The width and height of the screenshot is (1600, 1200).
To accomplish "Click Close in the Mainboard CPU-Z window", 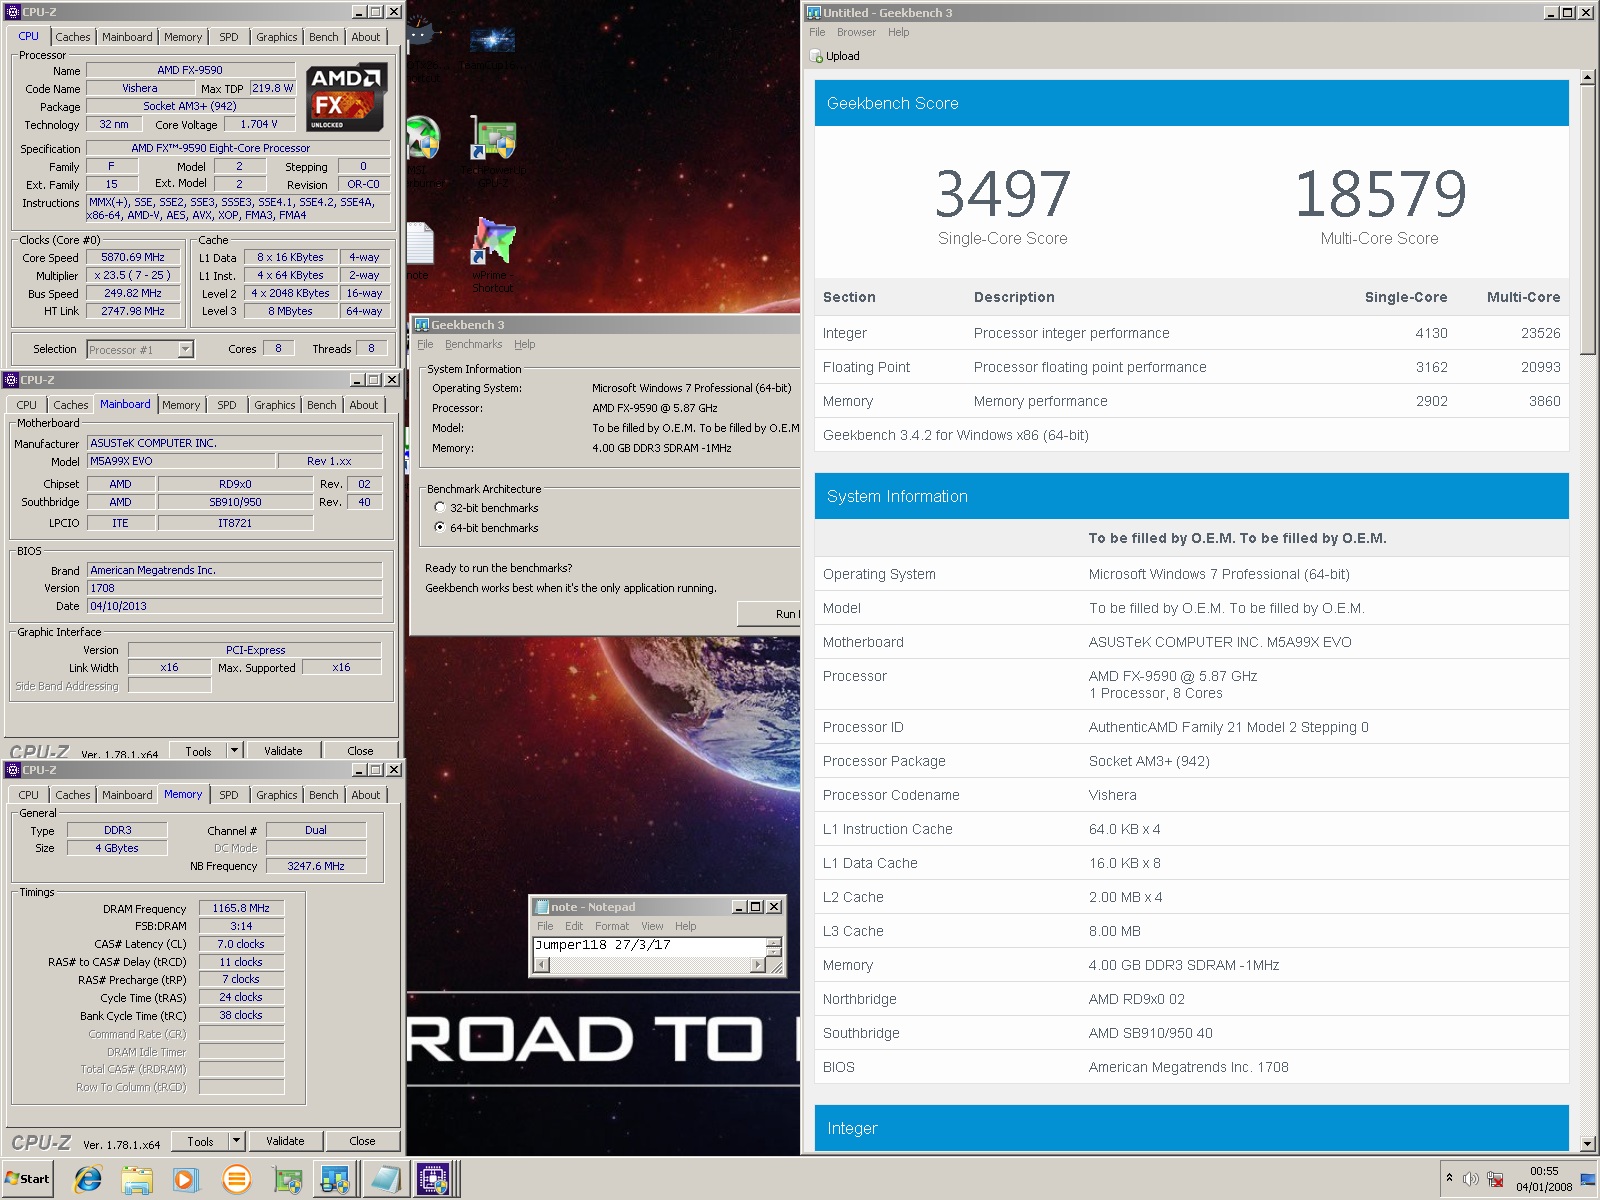I will pyautogui.click(x=360, y=750).
